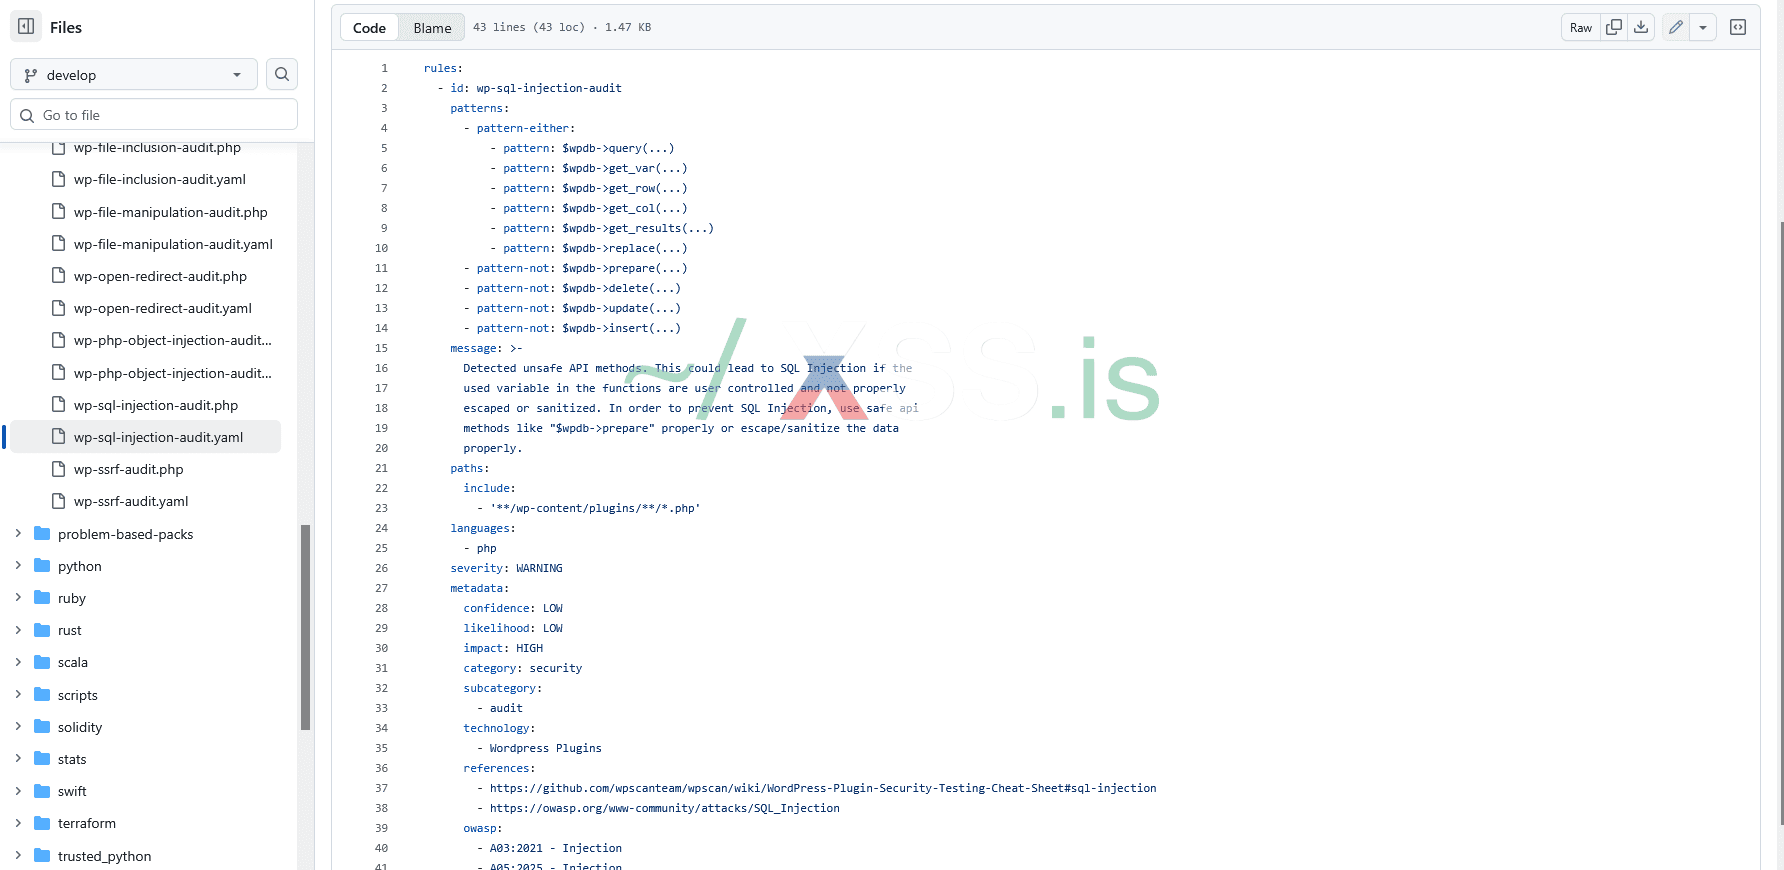The image size is (1784, 870).
Task: Click 'impact: HIGH' line text
Action: coord(503,648)
